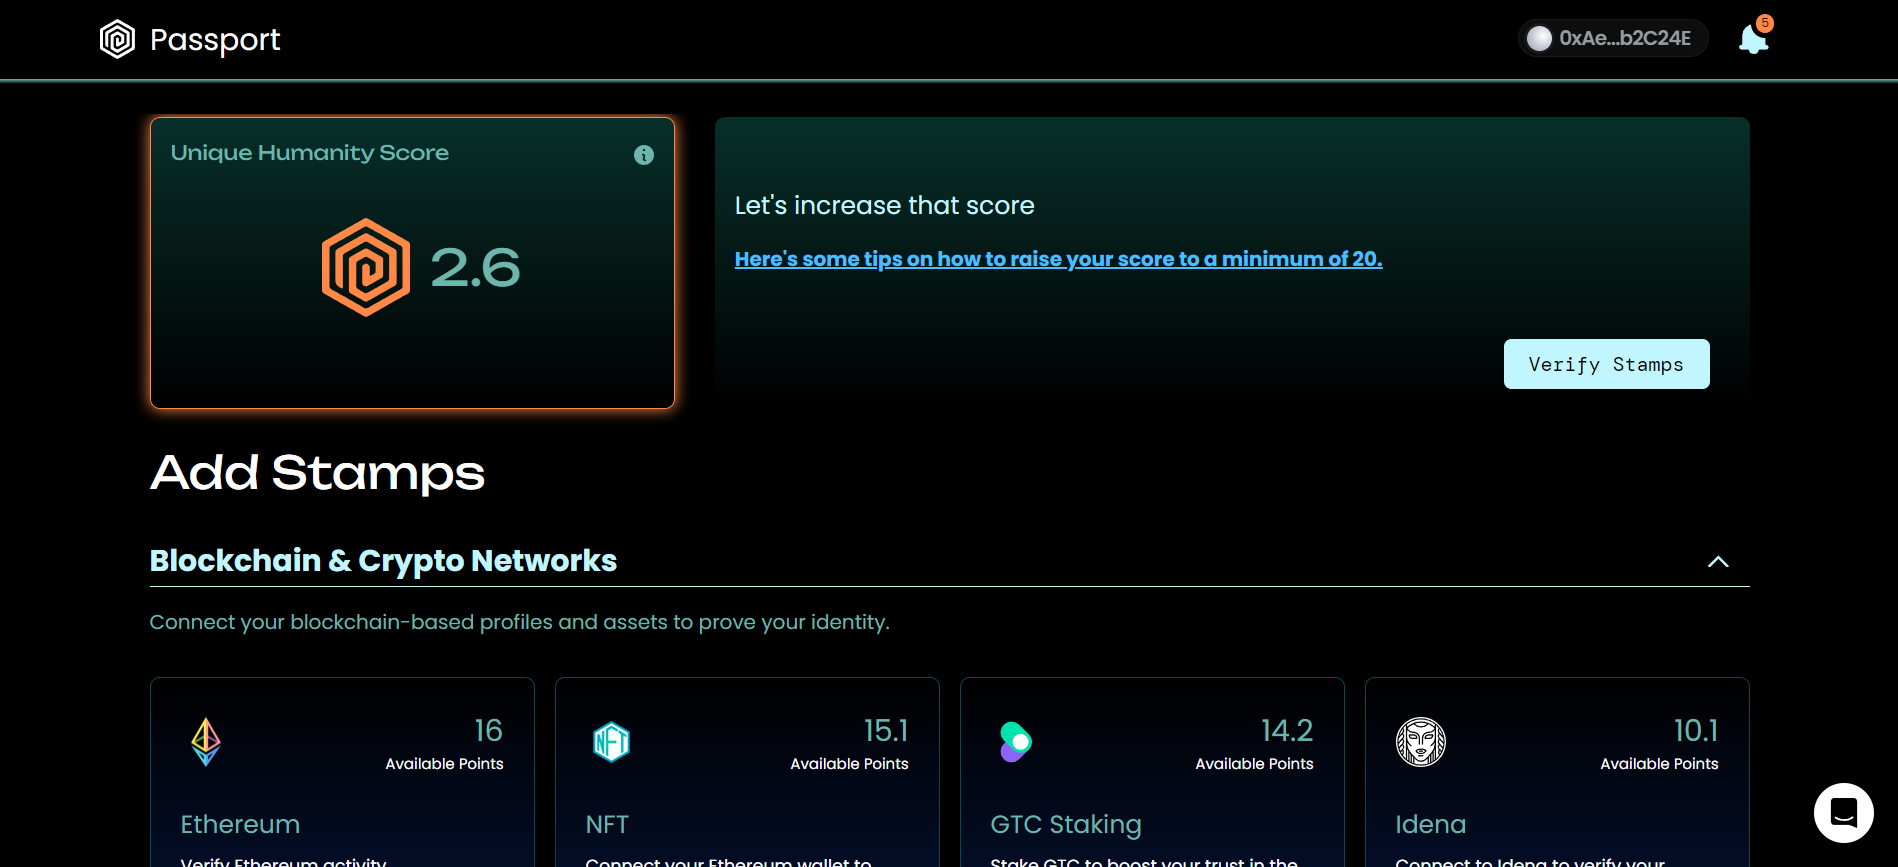Viewport: 1898px width, 867px height.
Task: Click the 14.2 available points value
Action: coord(1287,731)
